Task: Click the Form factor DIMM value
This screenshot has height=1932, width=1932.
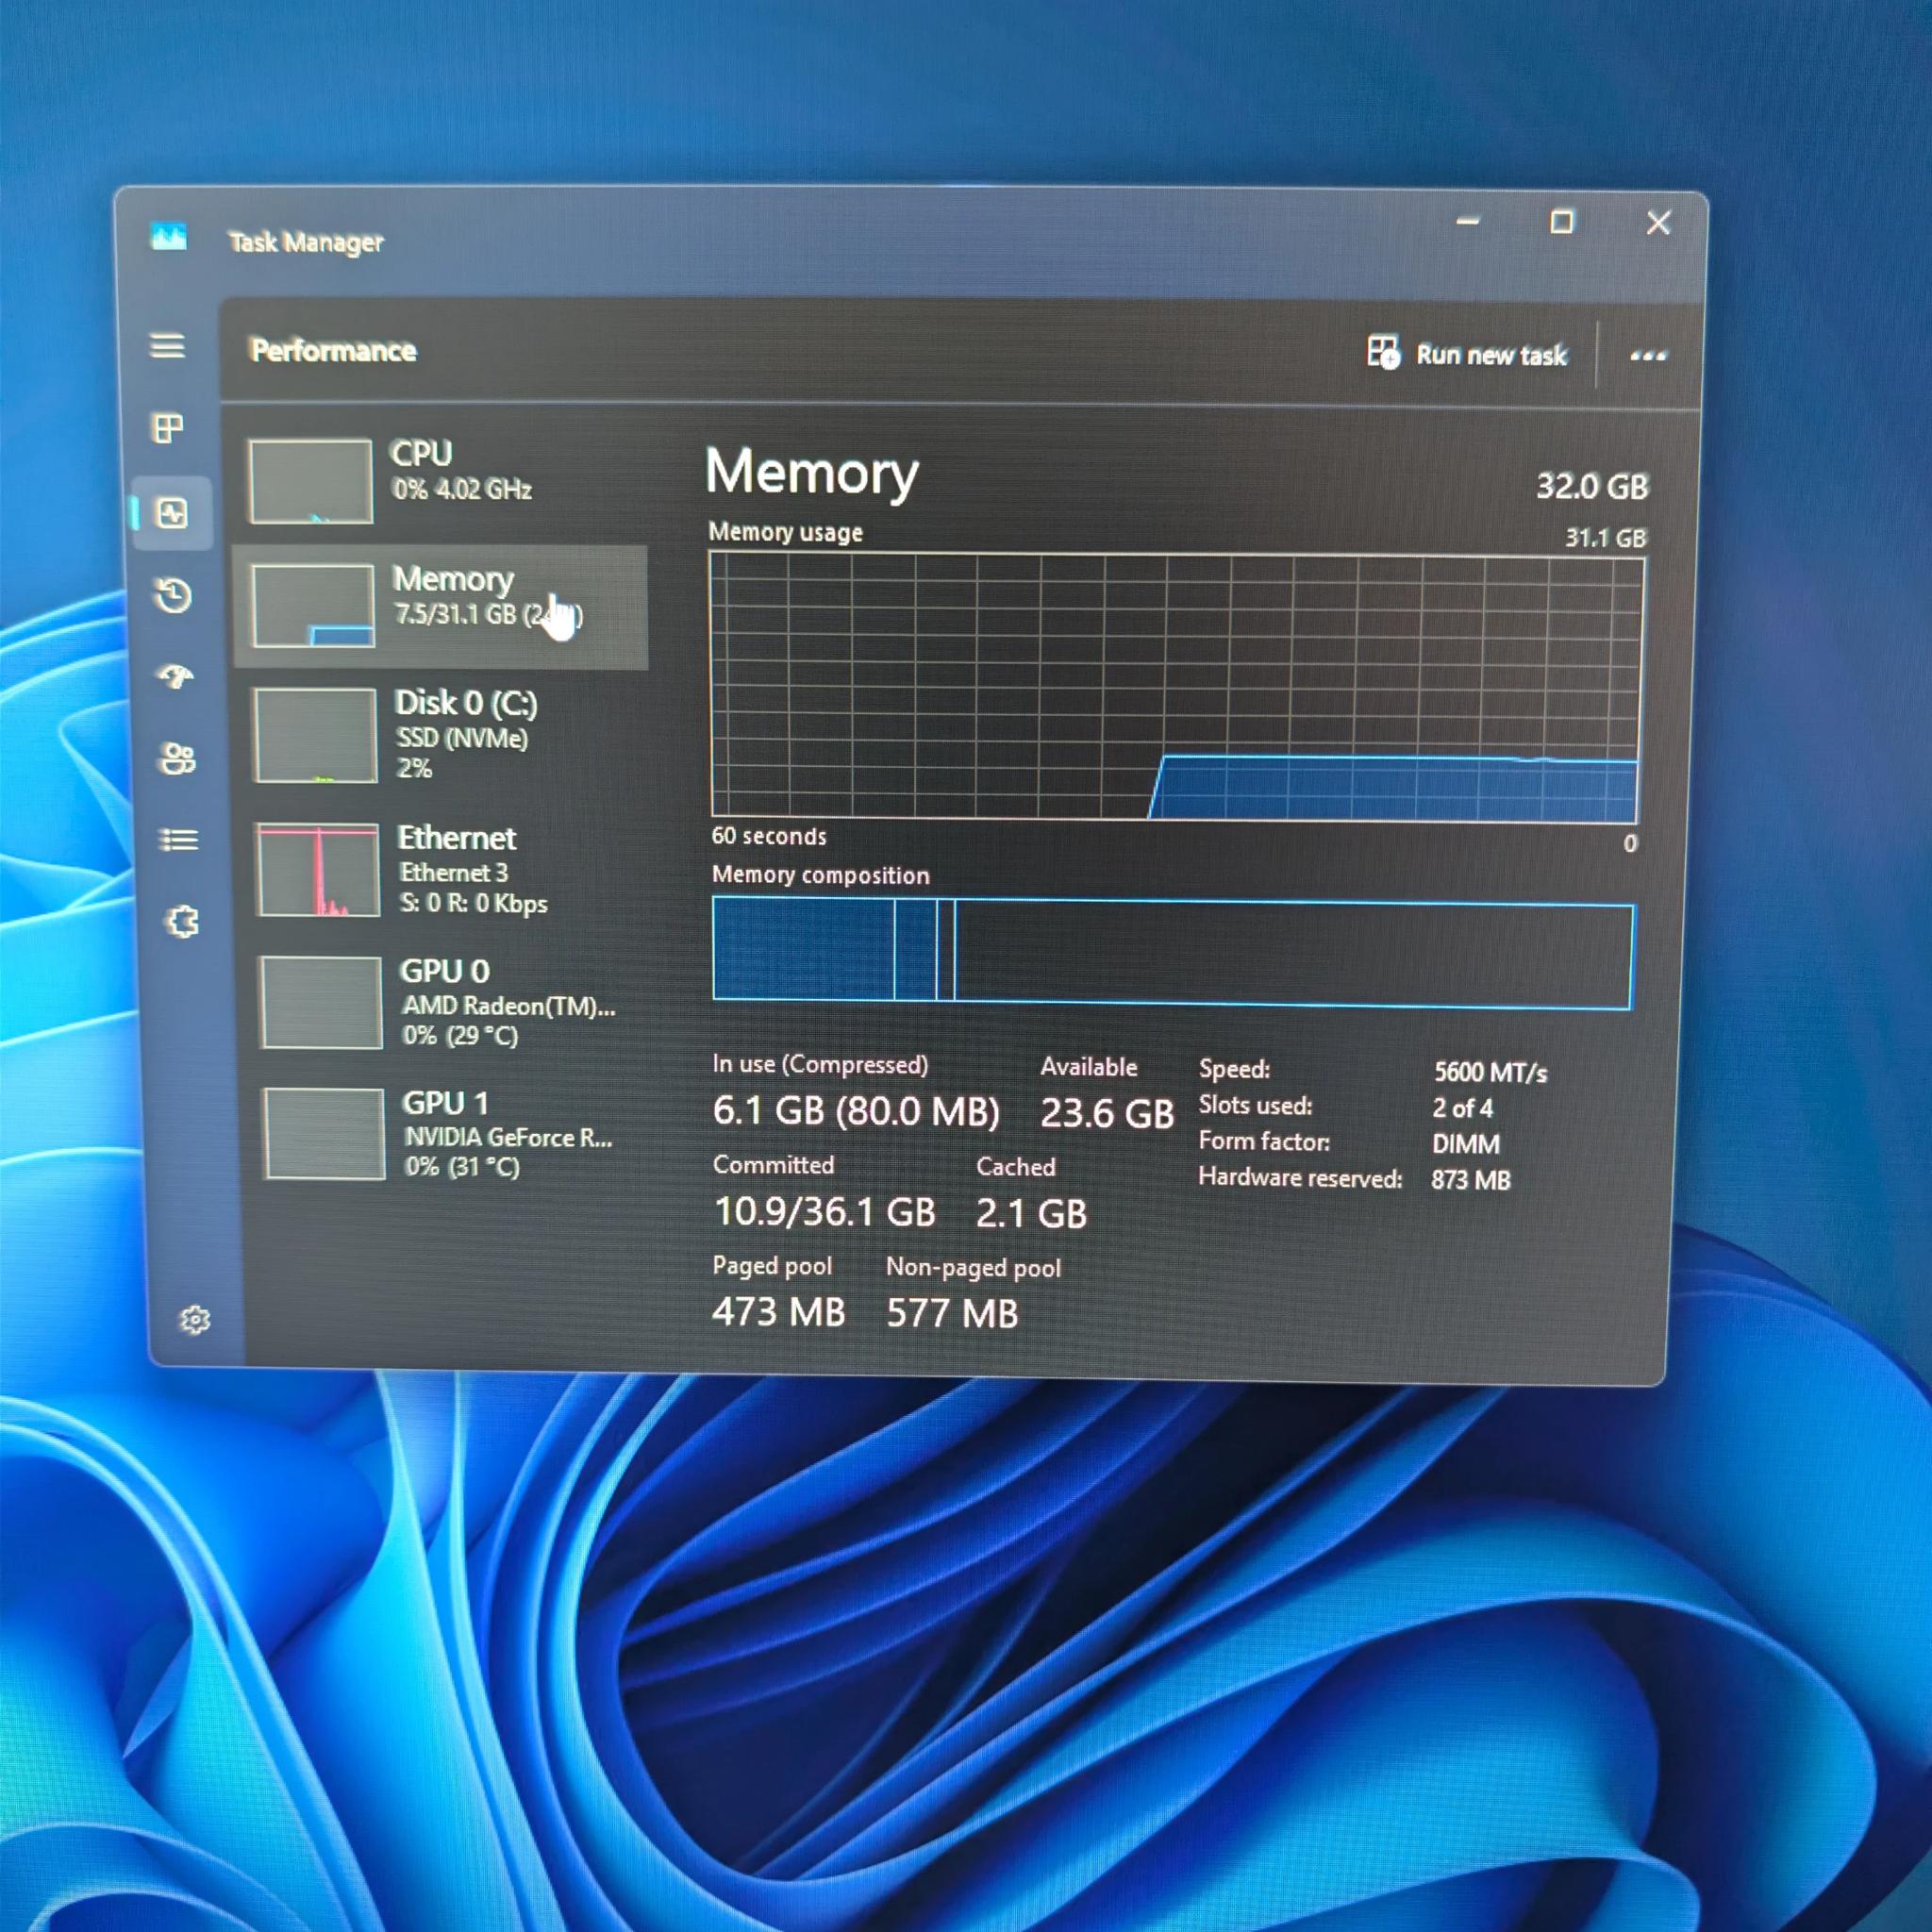Action: (1466, 1144)
